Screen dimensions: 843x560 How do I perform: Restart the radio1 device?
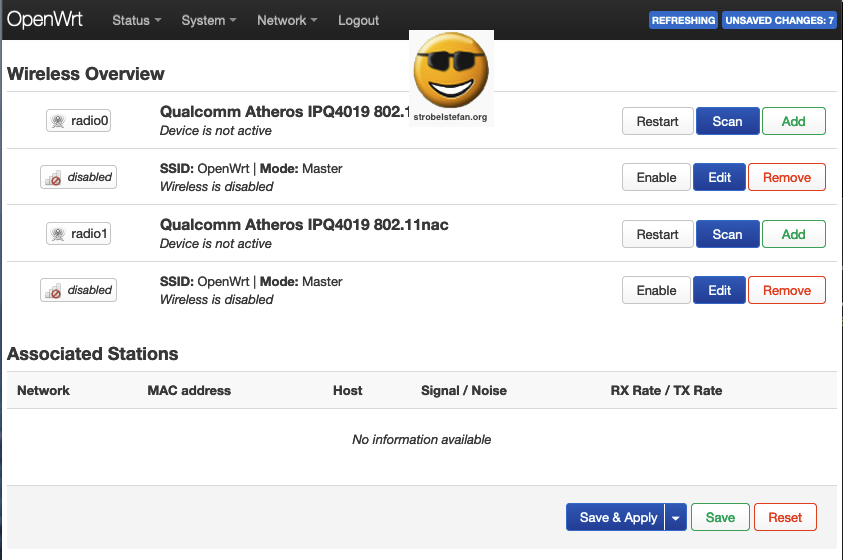(x=658, y=234)
